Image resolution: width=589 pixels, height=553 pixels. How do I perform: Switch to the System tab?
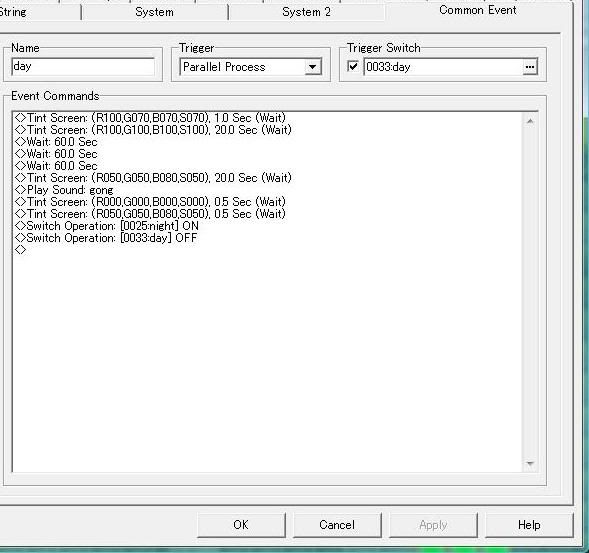tap(154, 12)
